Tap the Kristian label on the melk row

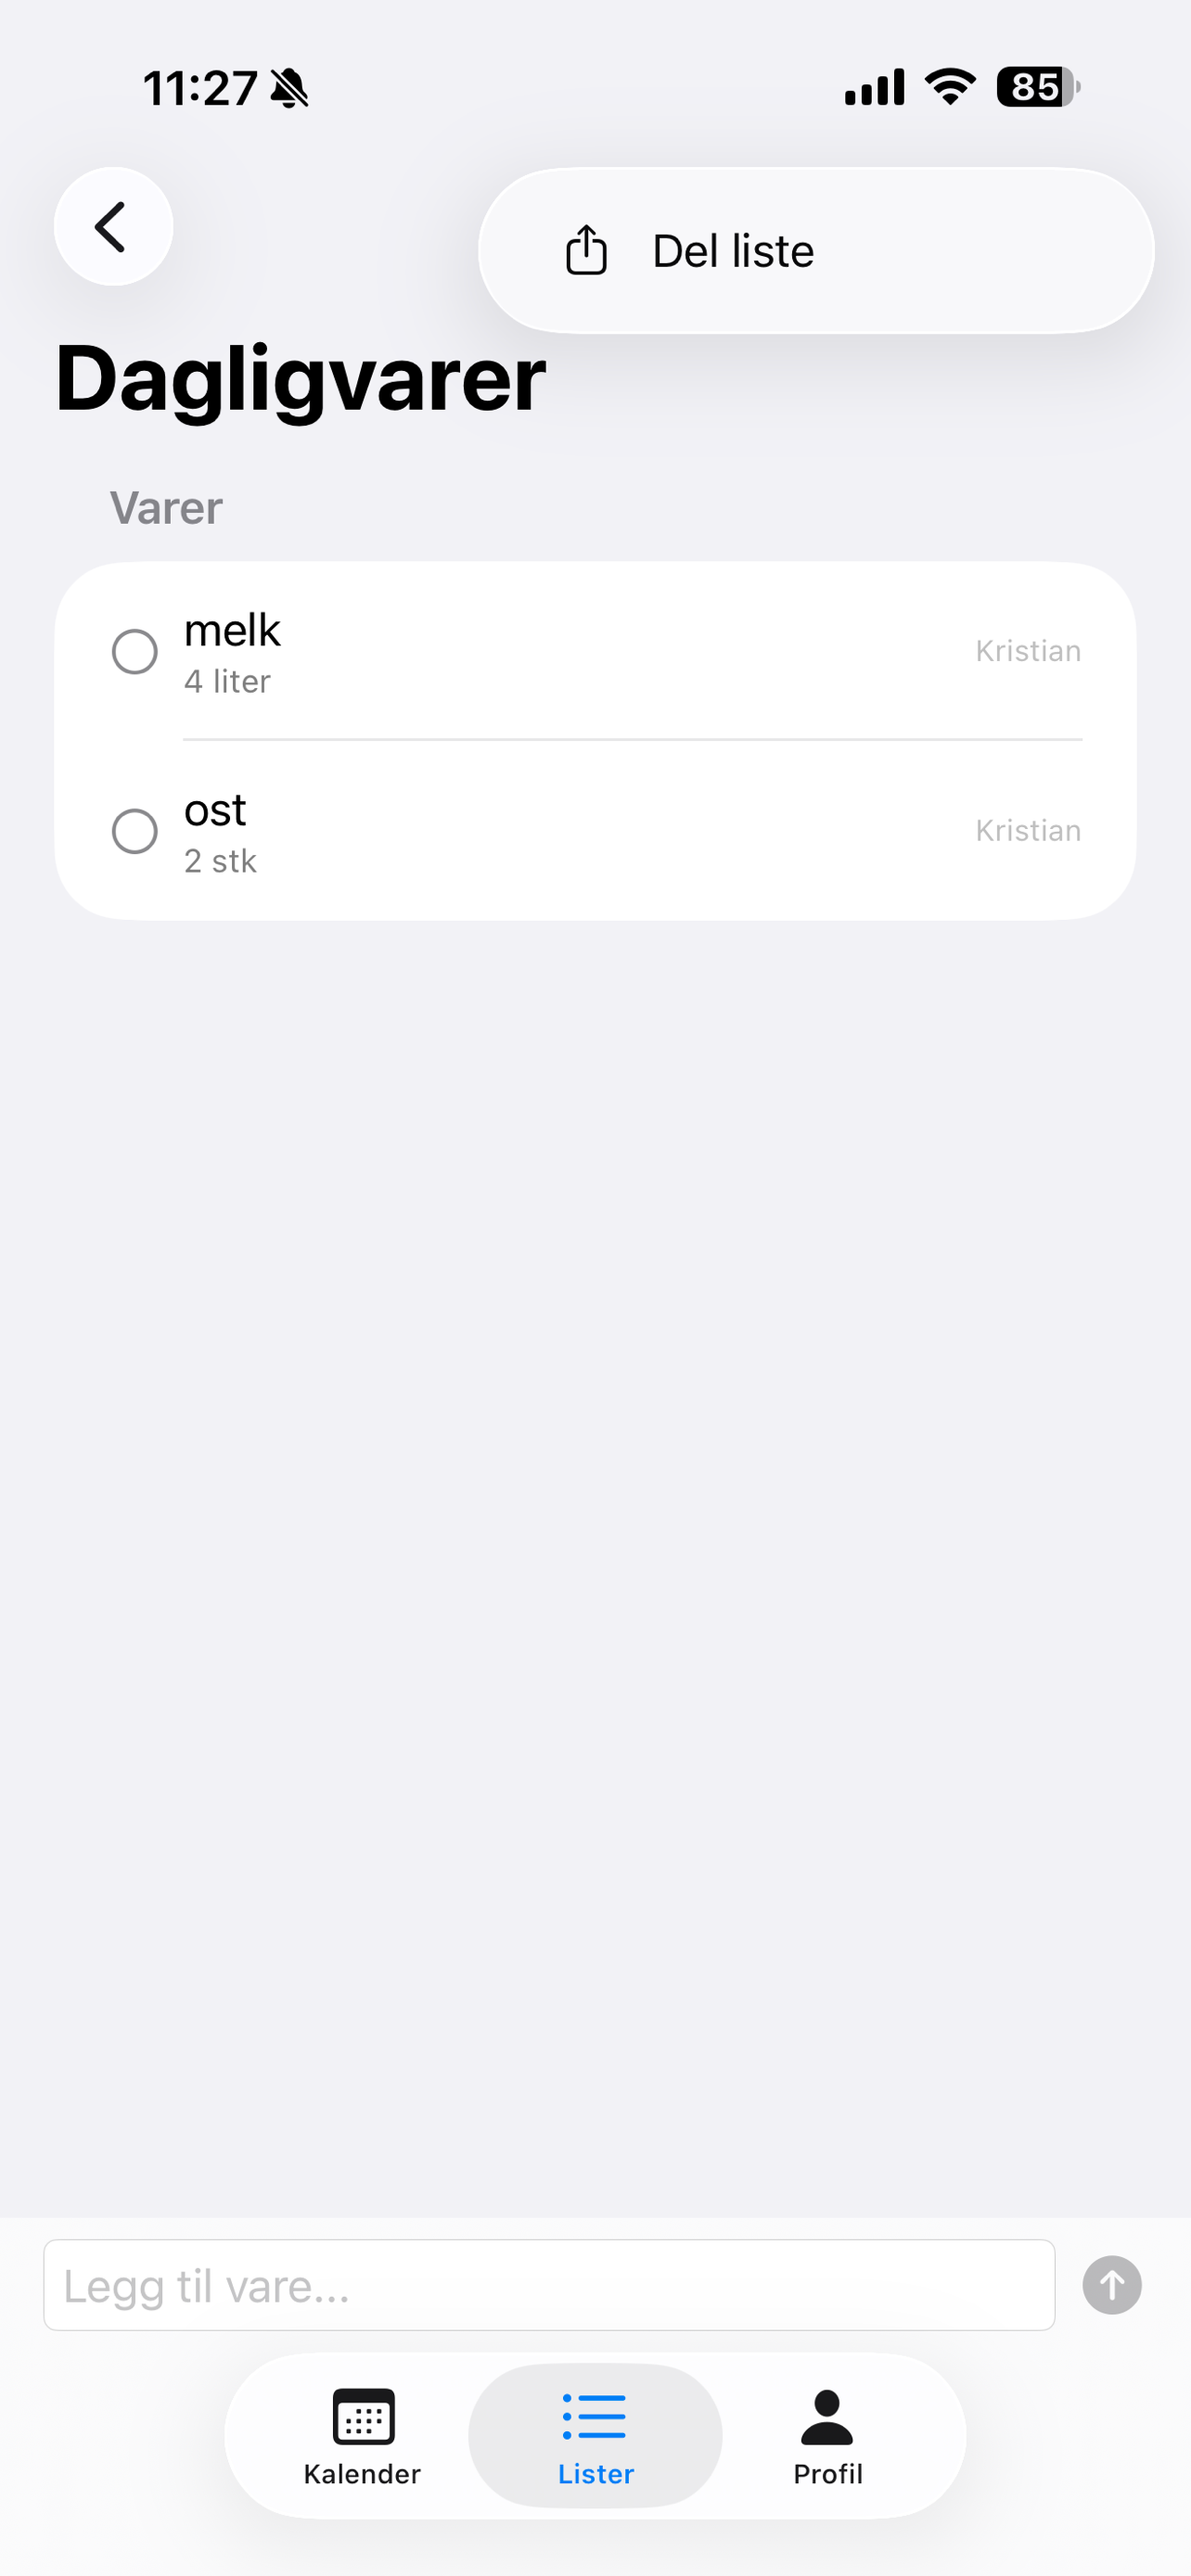1028,651
